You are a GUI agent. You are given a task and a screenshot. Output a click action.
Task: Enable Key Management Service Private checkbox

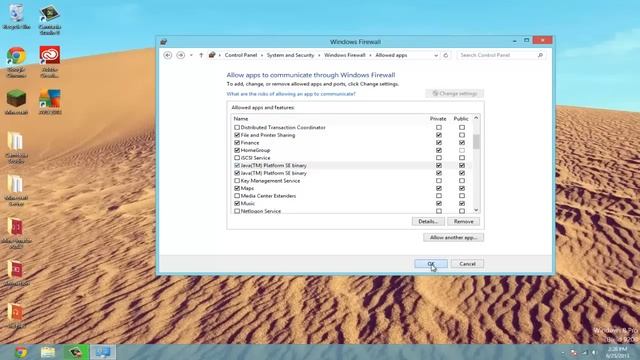(439, 181)
